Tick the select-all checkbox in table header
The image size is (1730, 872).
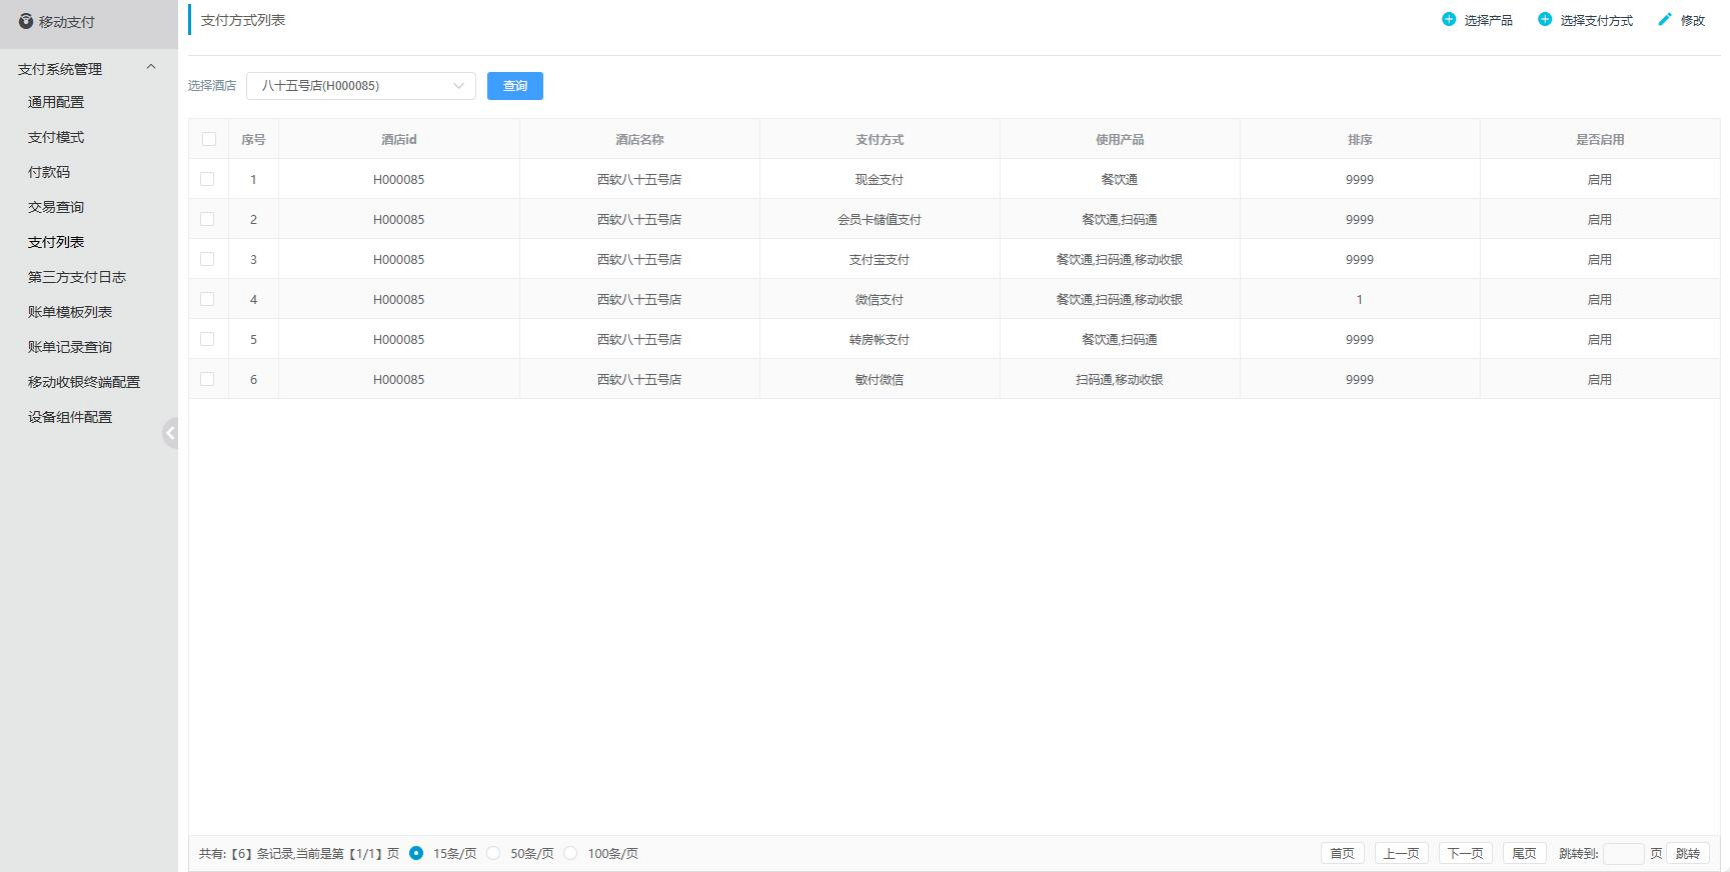click(x=208, y=139)
